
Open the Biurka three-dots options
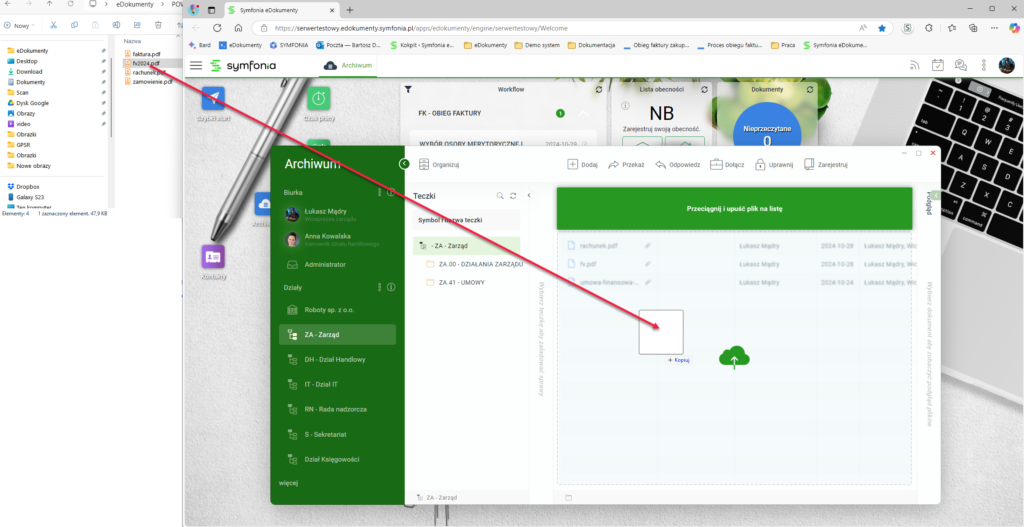click(x=379, y=193)
